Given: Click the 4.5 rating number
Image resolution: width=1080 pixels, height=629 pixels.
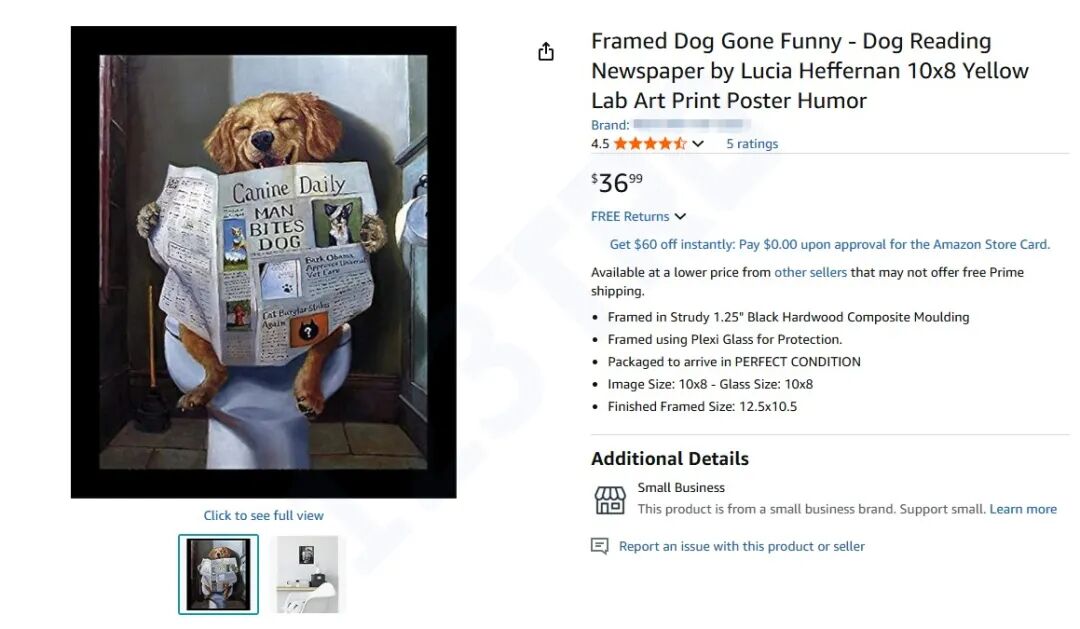Looking at the screenshot, I should click(600, 144).
